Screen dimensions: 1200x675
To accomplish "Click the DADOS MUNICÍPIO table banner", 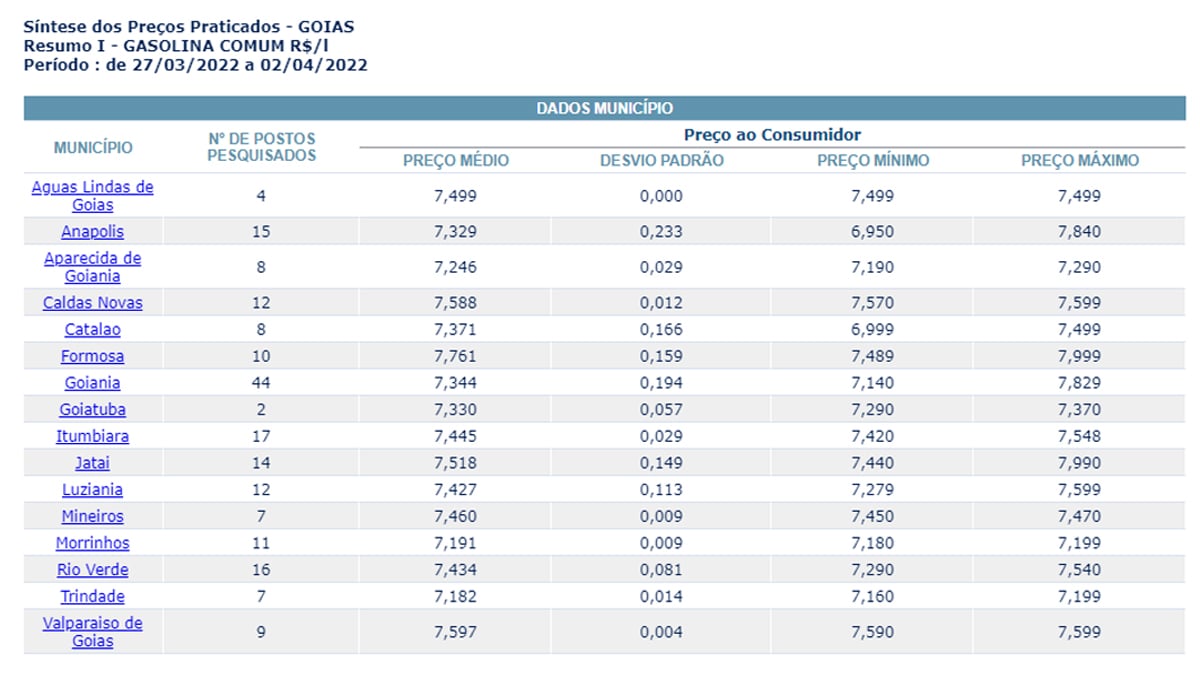I will click(x=604, y=108).
